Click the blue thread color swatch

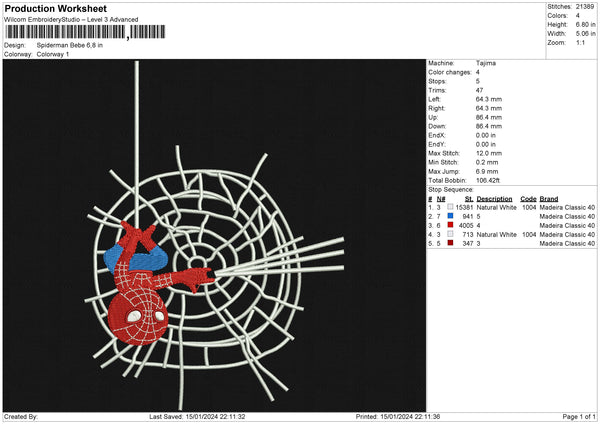tap(450, 216)
